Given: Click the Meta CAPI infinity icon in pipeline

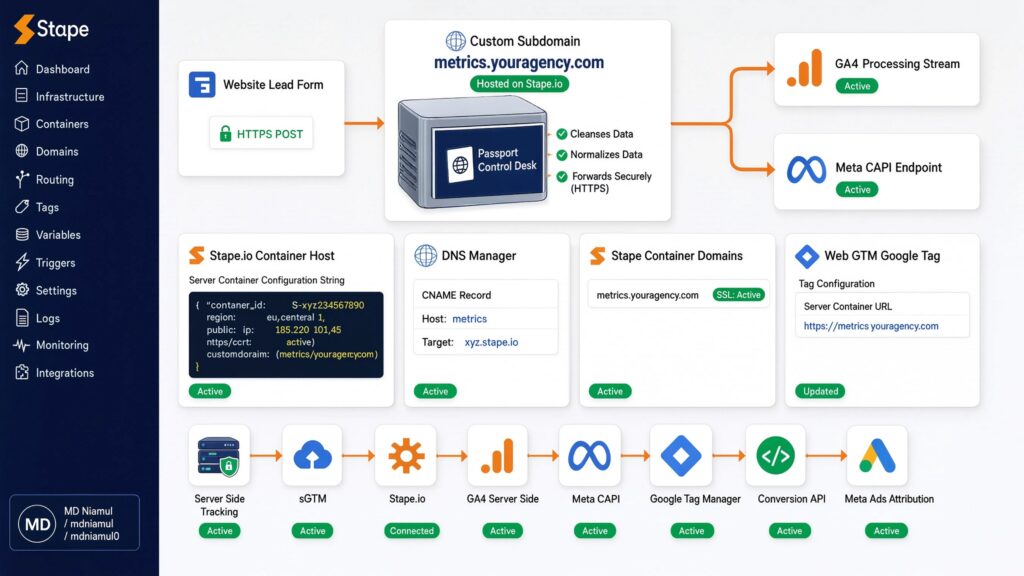Looking at the screenshot, I should coord(590,456).
